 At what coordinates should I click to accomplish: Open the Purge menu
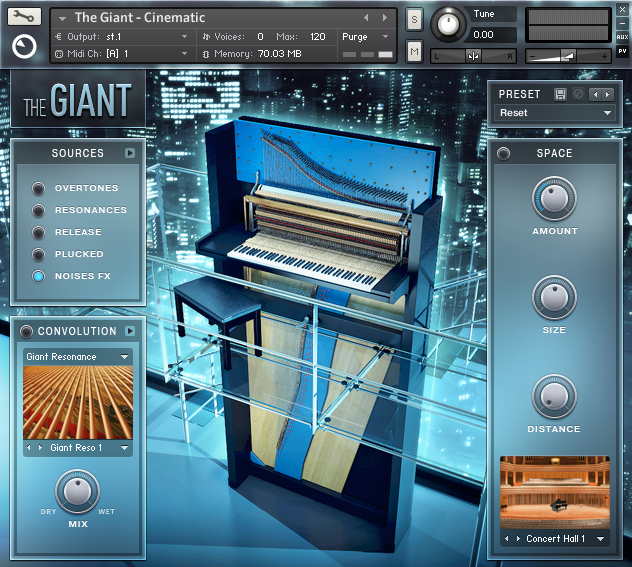[365, 36]
